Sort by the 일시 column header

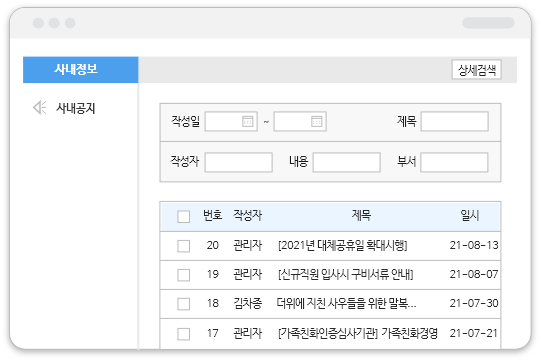(470, 216)
